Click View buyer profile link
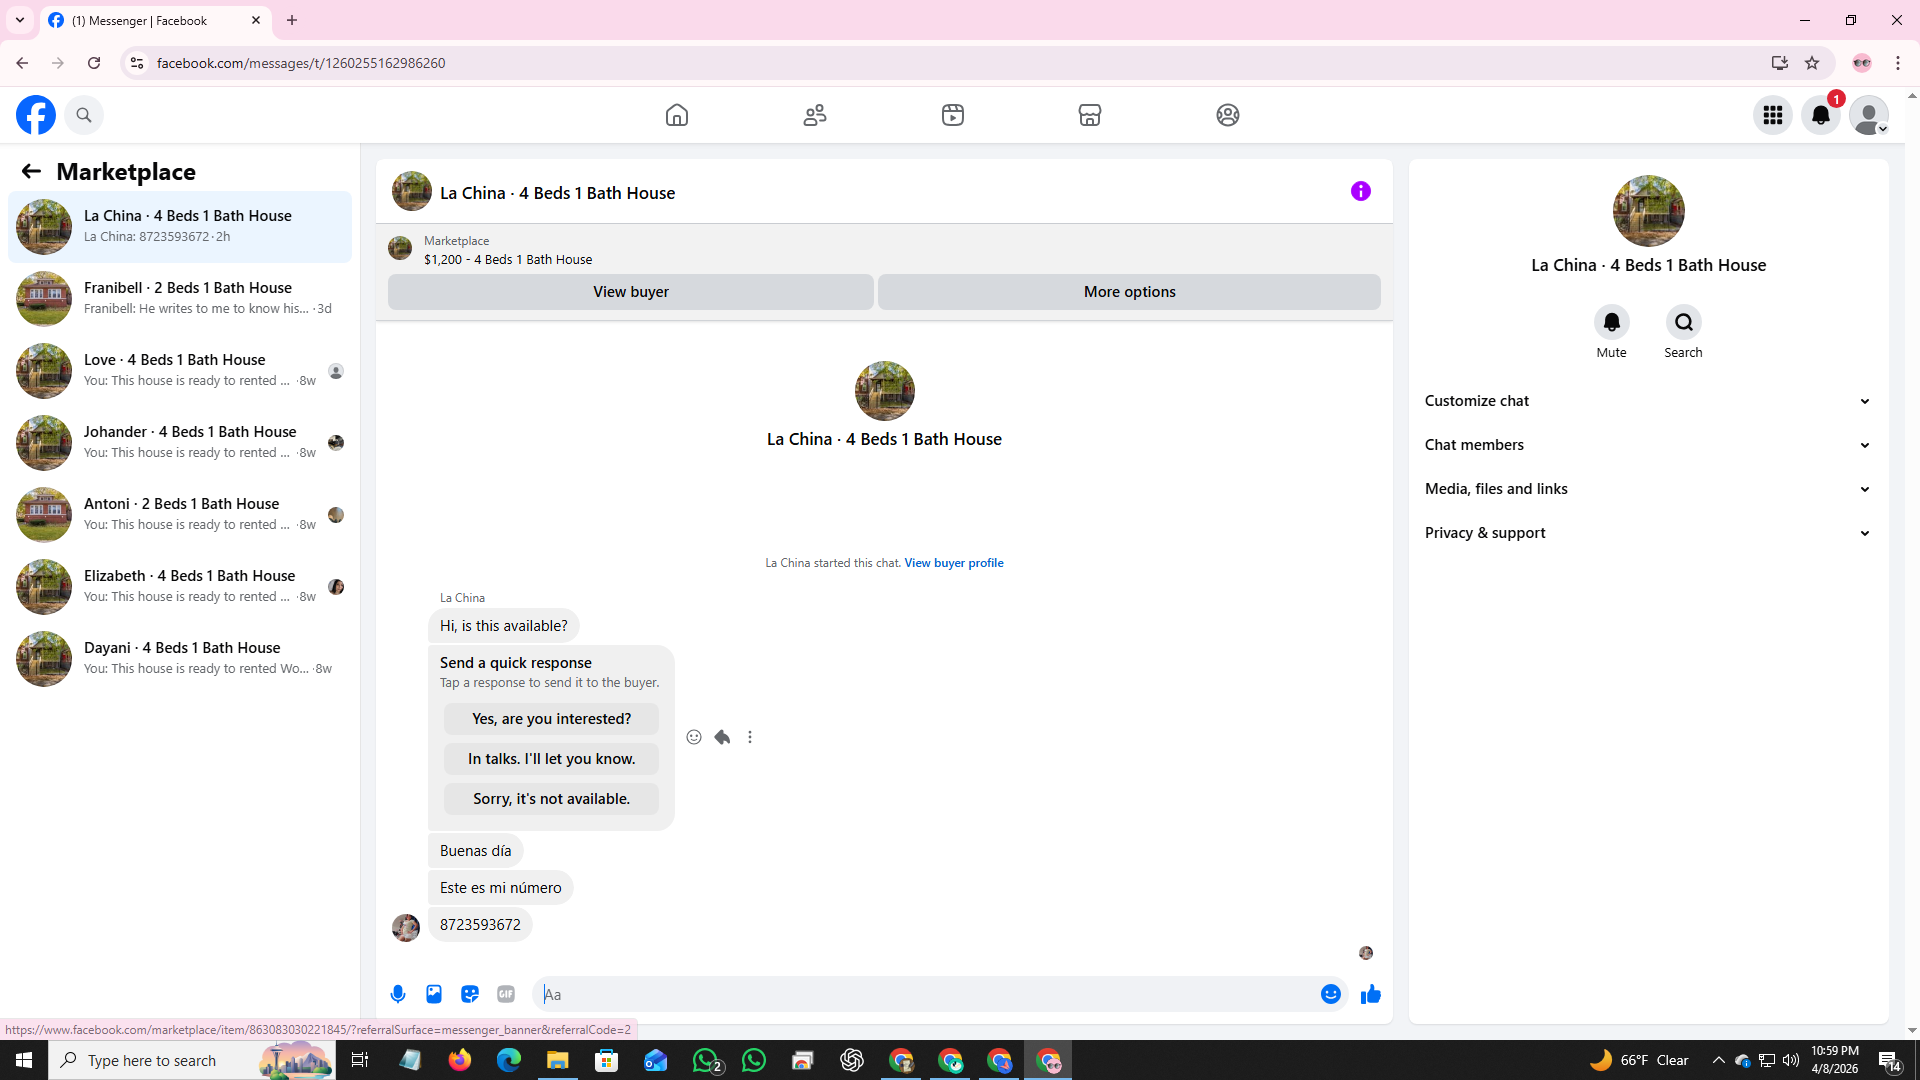This screenshot has height=1080, width=1920. click(x=953, y=563)
